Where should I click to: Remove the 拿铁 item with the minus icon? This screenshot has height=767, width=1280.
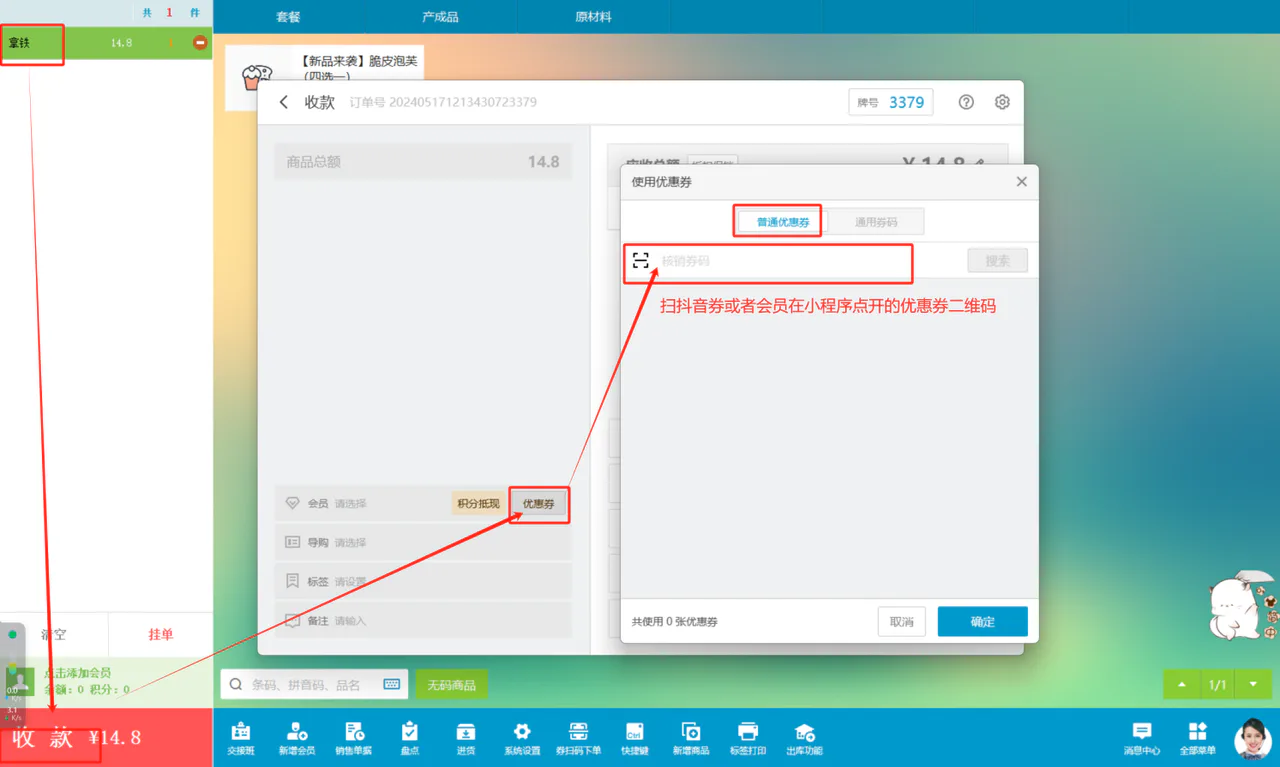coord(200,43)
